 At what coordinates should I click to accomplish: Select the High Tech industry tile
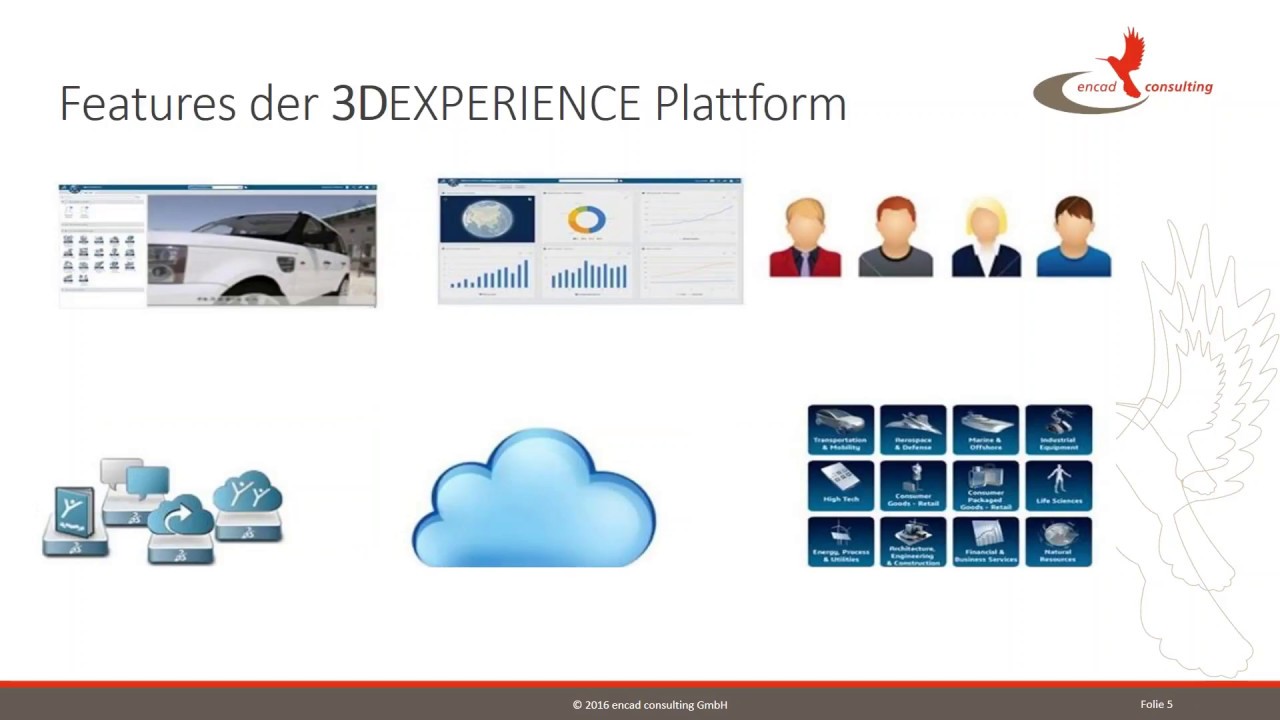point(840,485)
